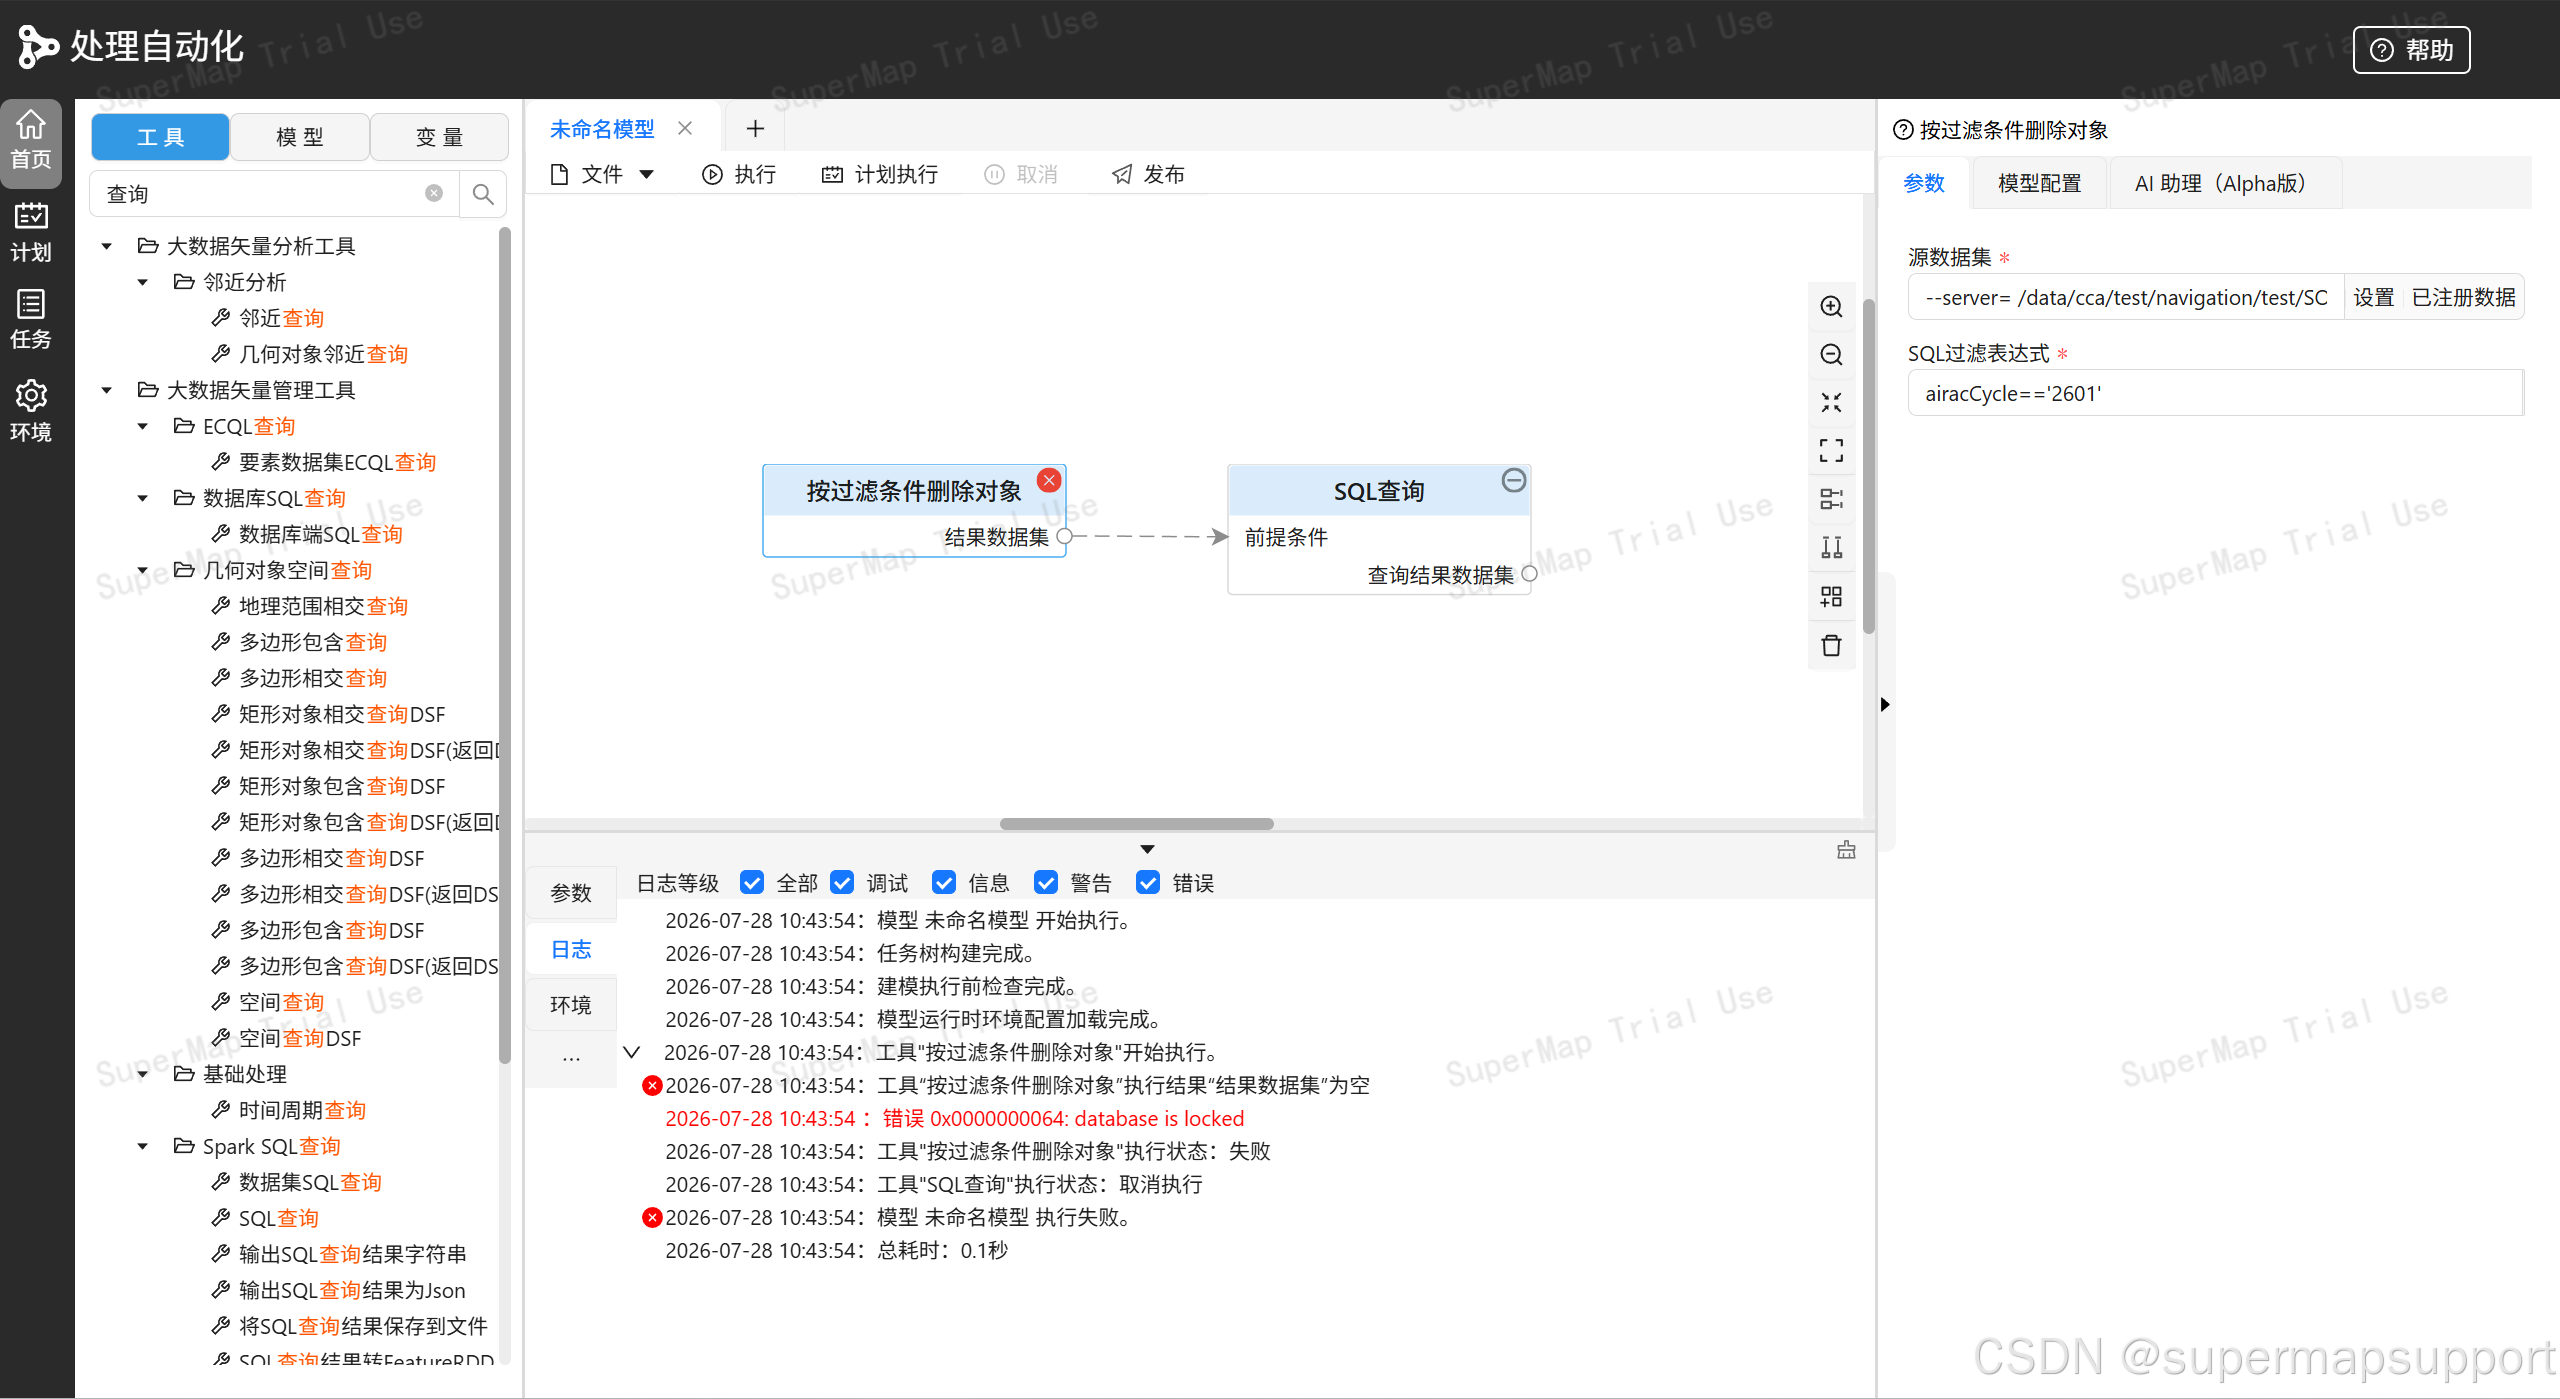This screenshot has height=1399, width=2560.
Task: Click the vertical layout icon in canvas toolbar
Action: click(x=1831, y=548)
